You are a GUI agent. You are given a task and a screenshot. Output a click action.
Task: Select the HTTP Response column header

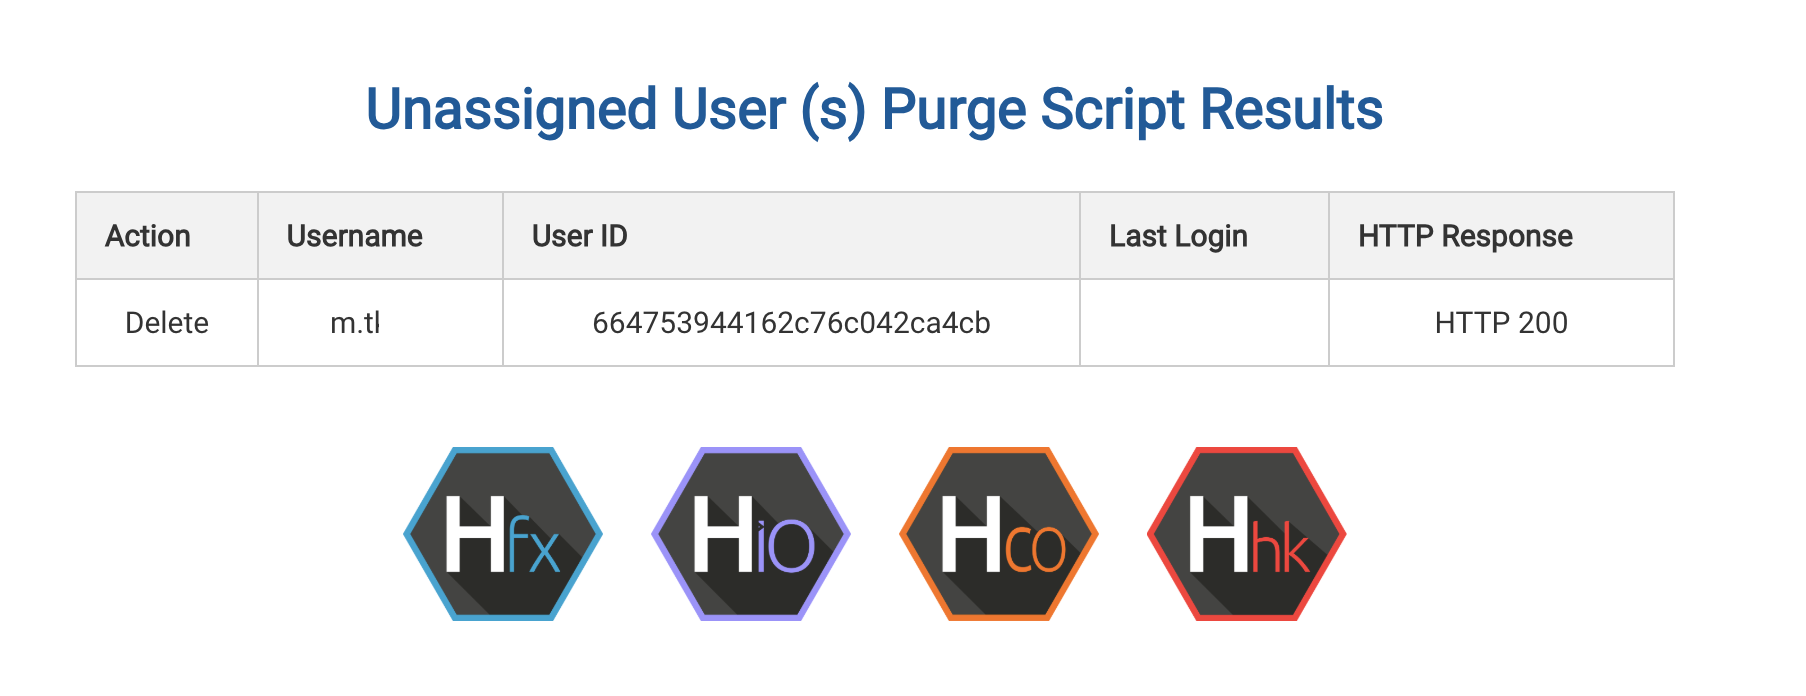pos(1464,236)
